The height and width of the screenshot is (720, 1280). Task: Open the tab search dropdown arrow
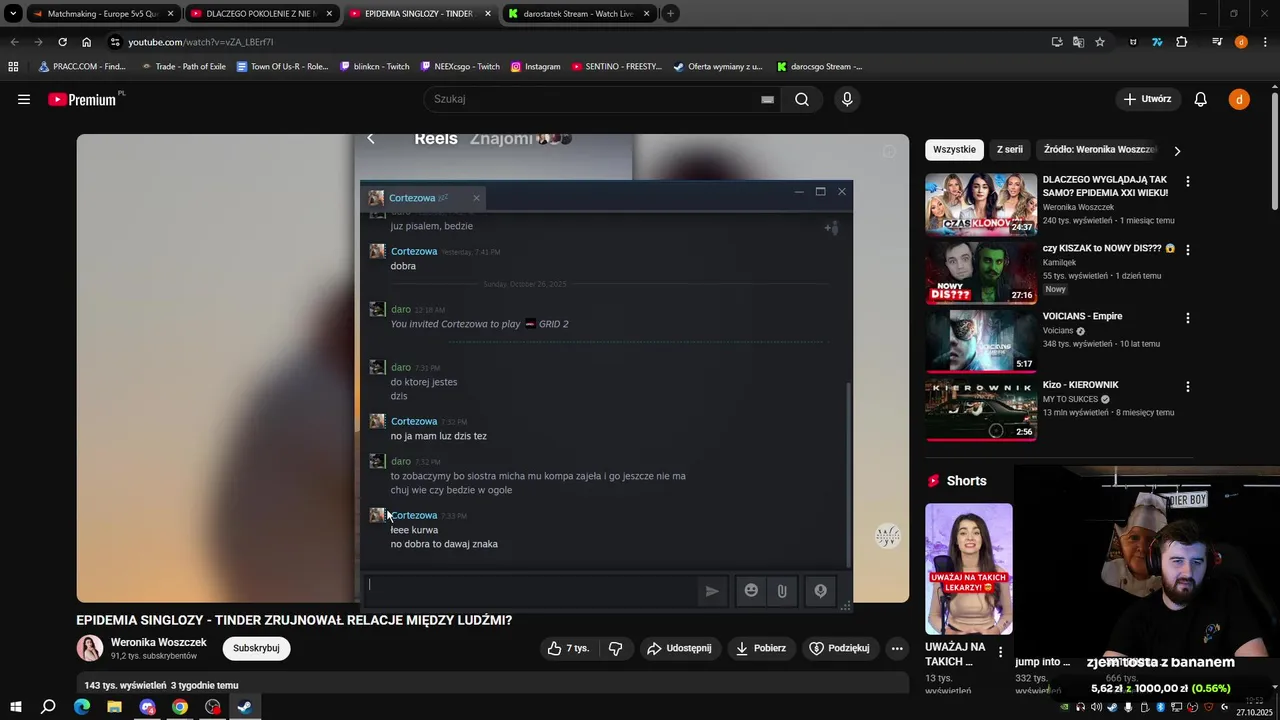click(13, 14)
